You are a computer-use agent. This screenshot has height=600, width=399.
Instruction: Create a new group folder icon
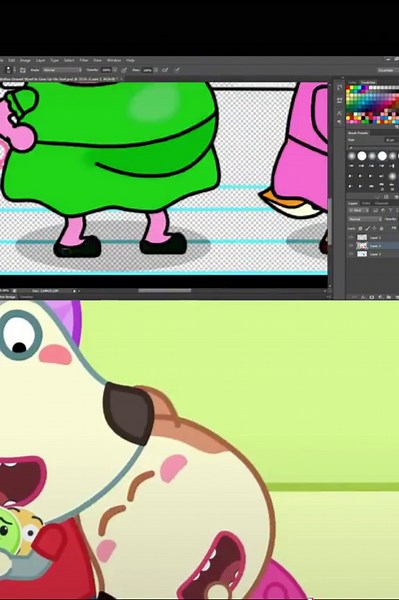389,297
